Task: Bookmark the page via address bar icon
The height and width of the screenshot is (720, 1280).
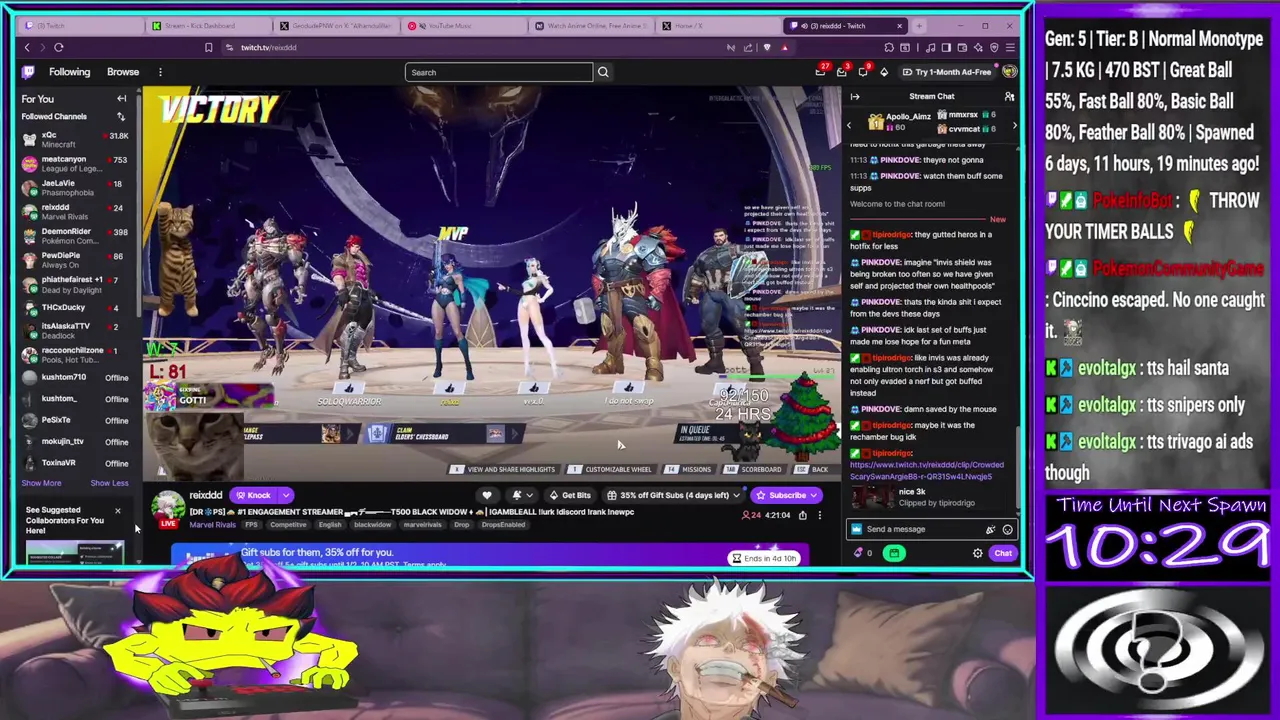Action: pyautogui.click(x=208, y=47)
